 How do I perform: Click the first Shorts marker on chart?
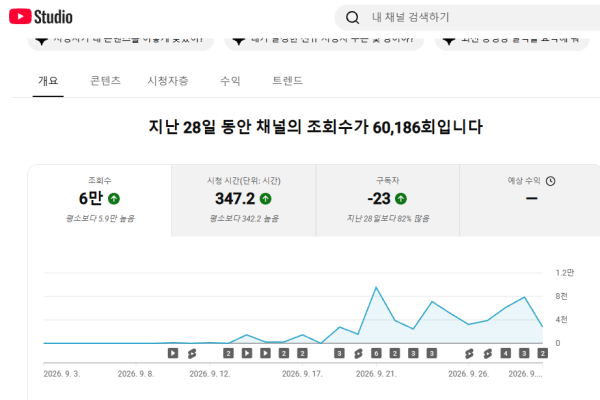192,354
